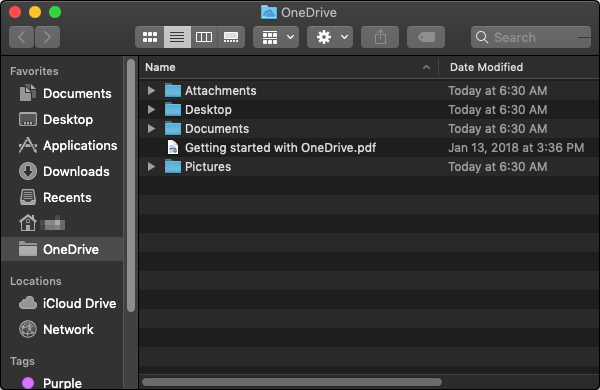The width and height of the screenshot is (600, 390).
Task: Close the Finder window with red button
Action: coord(15,12)
